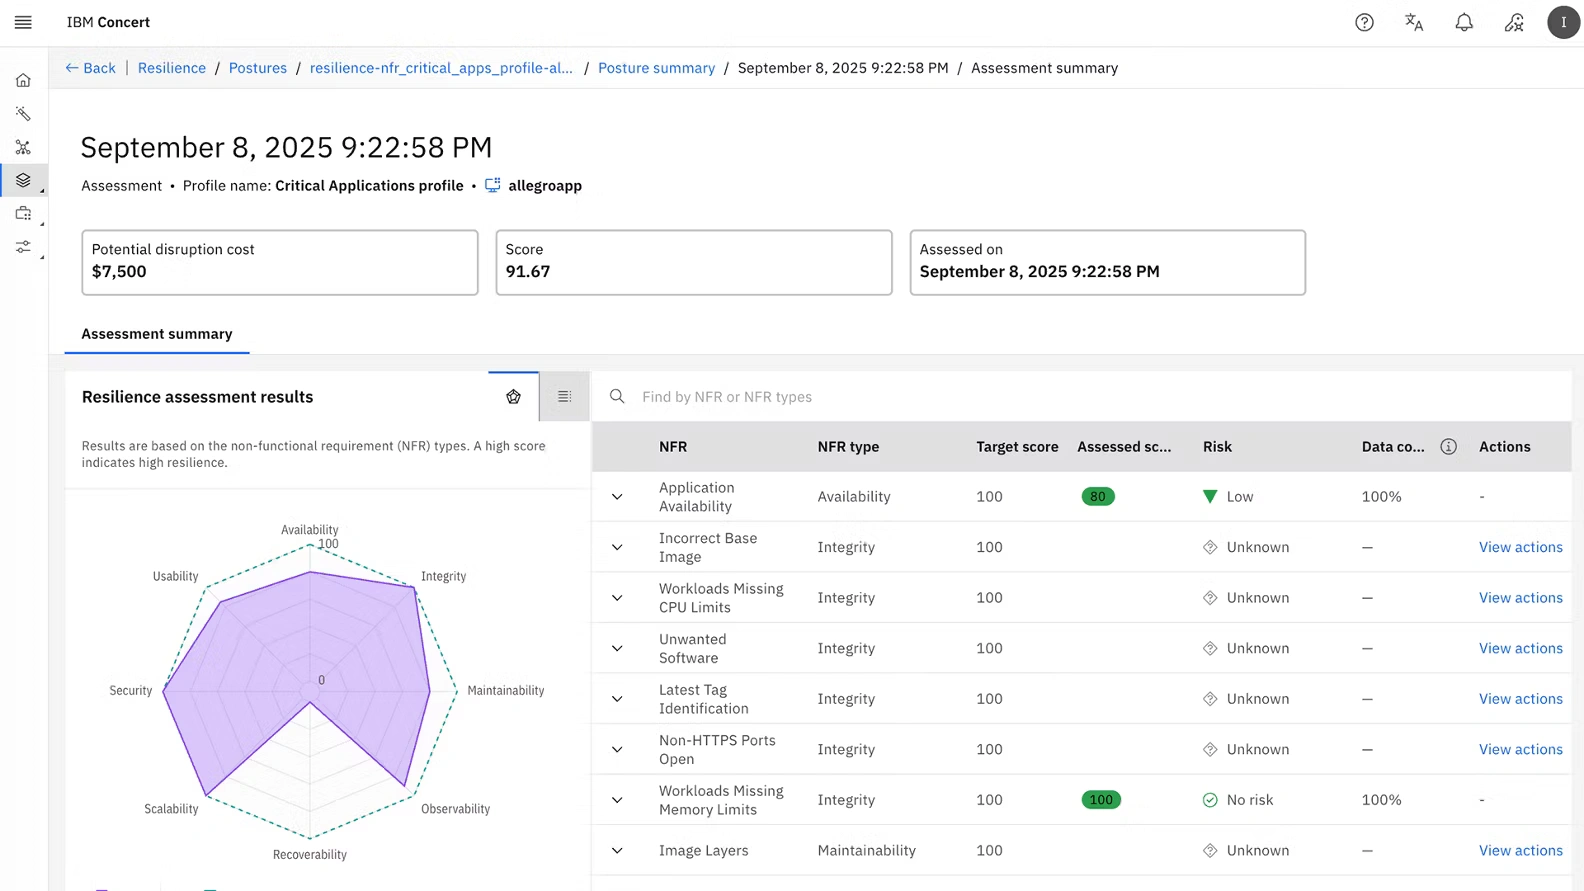Click the help question mark icon
Viewport: 1584px width, 891px height.
click(1364, 22)
